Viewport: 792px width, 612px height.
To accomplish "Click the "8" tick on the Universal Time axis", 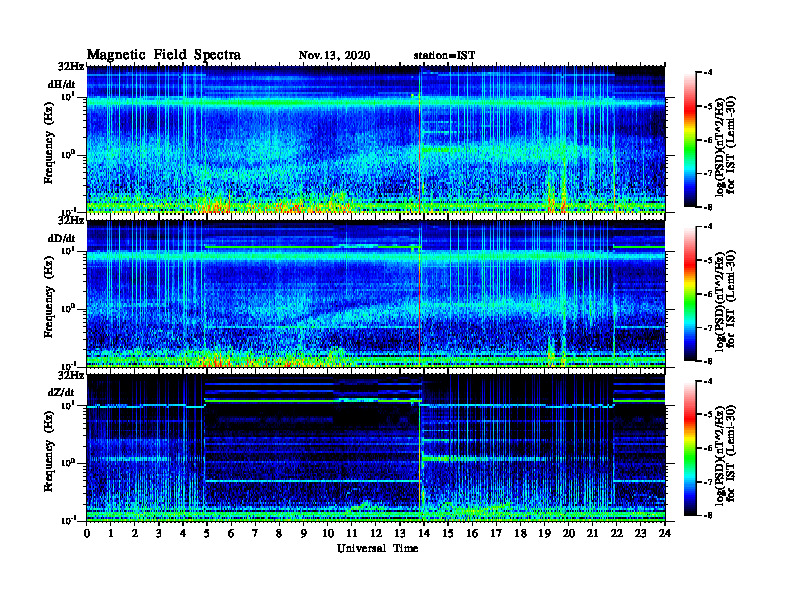I will tap(279, 533).
